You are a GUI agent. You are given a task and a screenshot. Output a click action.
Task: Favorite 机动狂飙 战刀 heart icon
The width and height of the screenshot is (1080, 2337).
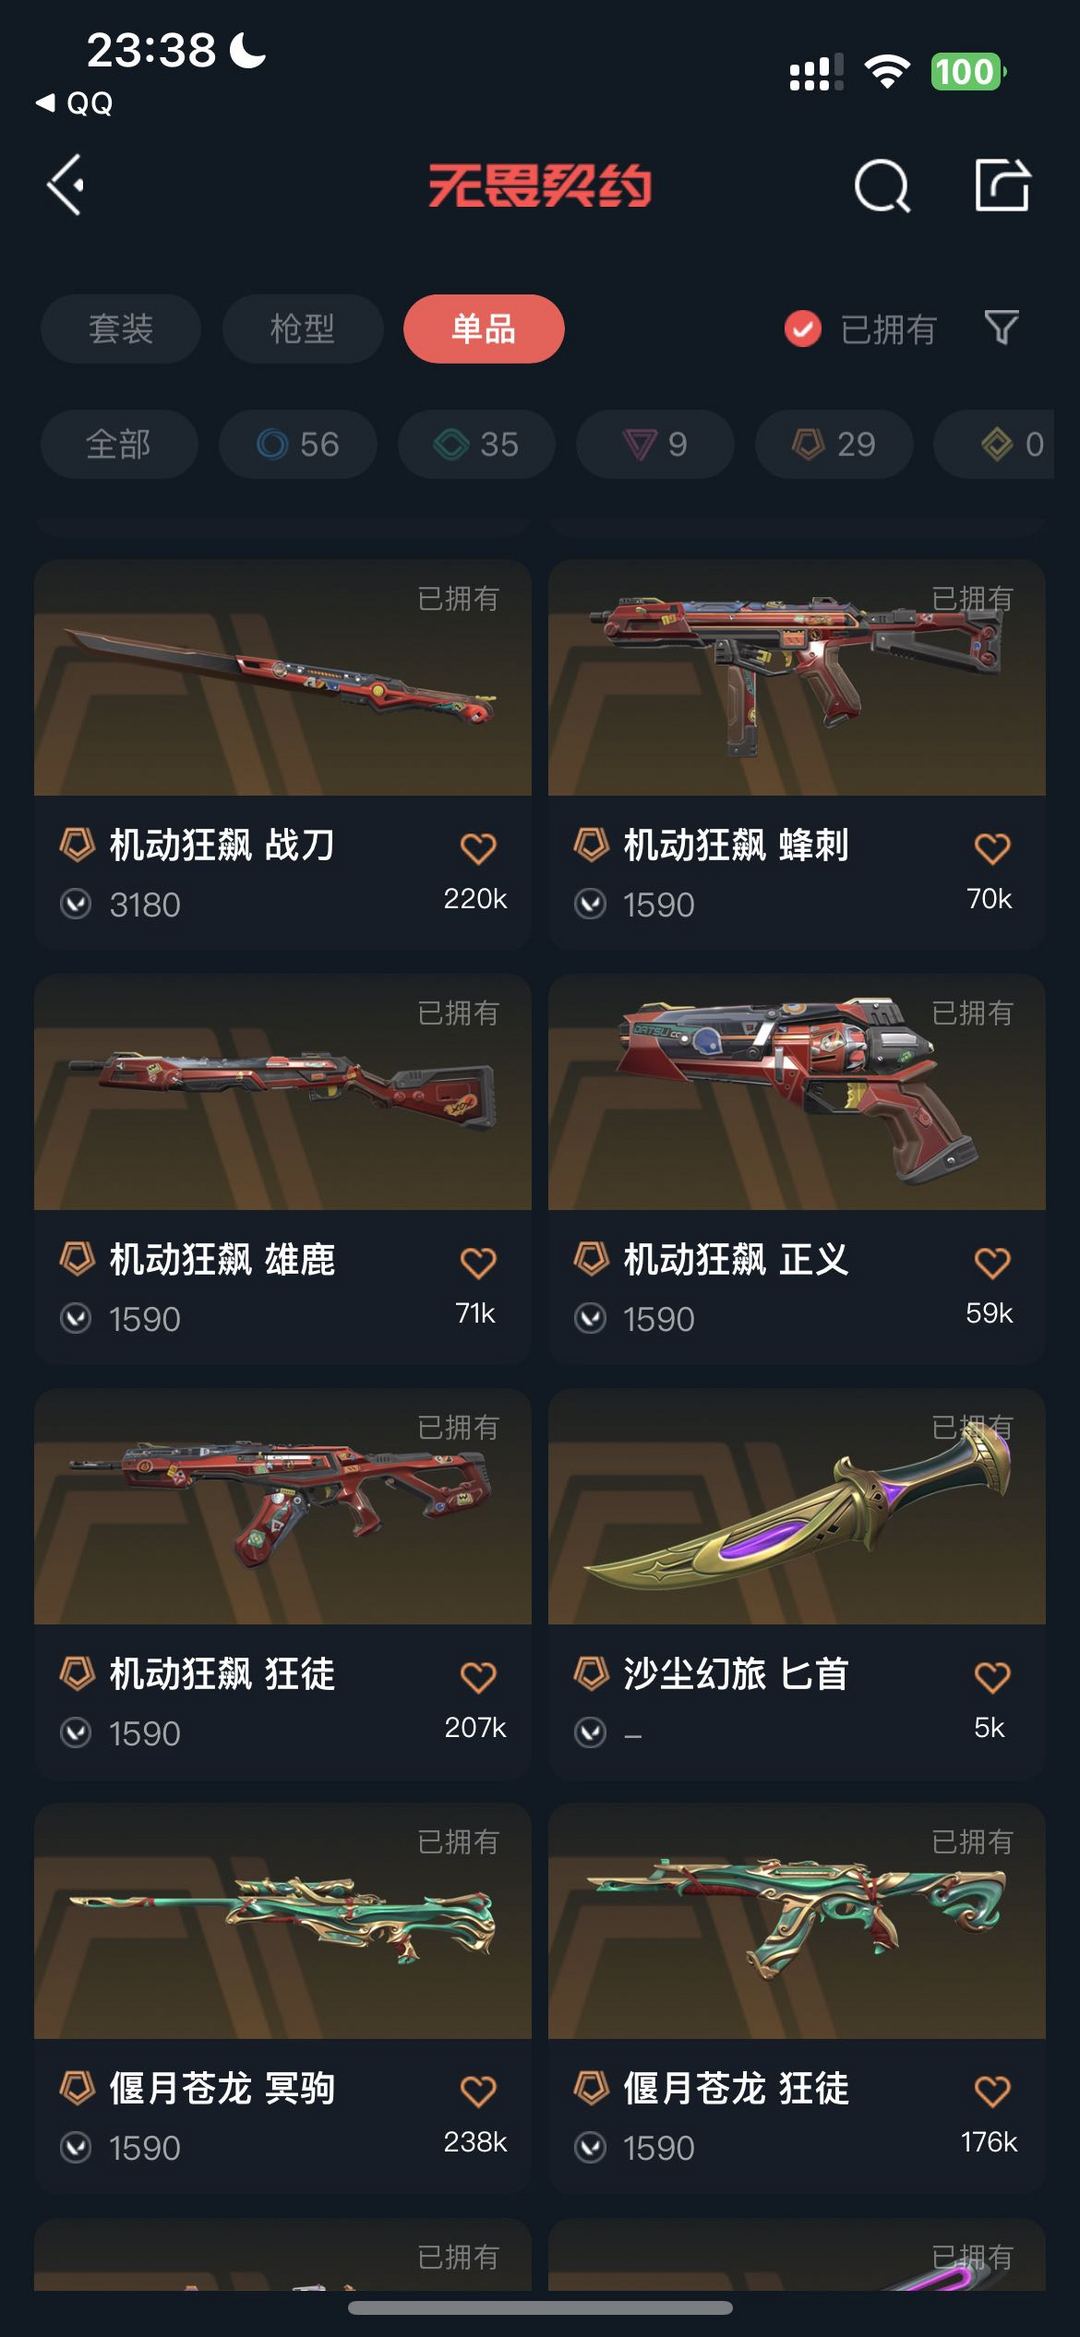(478, 848)
